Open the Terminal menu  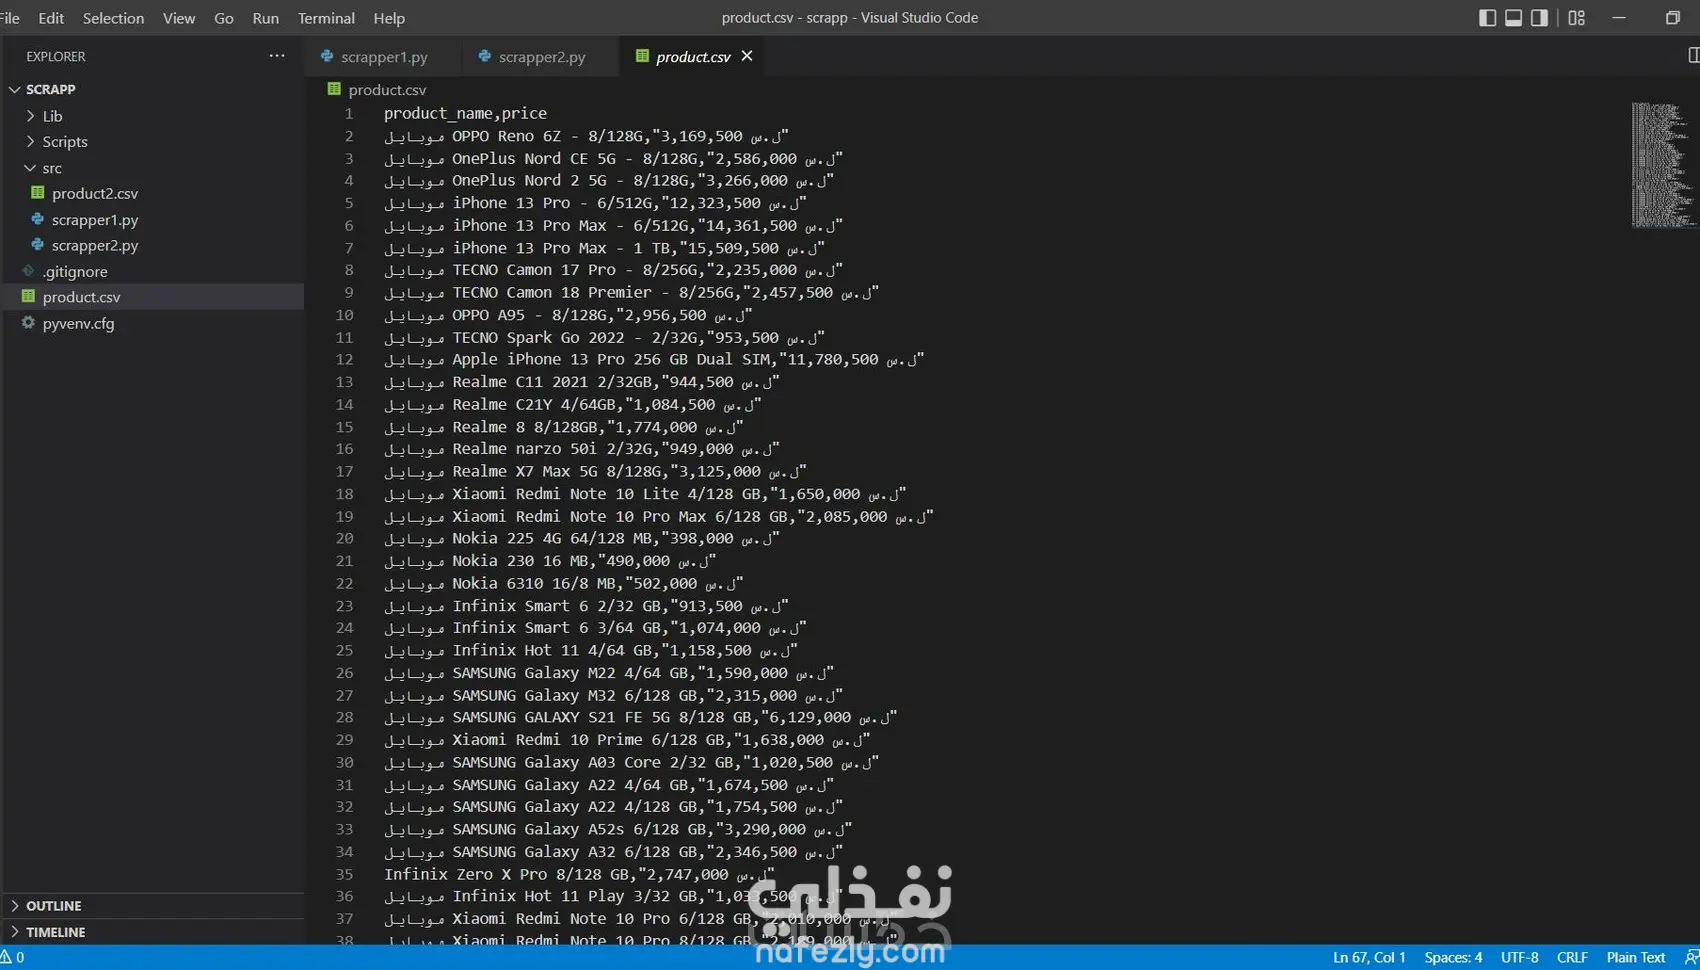point(326,18)
